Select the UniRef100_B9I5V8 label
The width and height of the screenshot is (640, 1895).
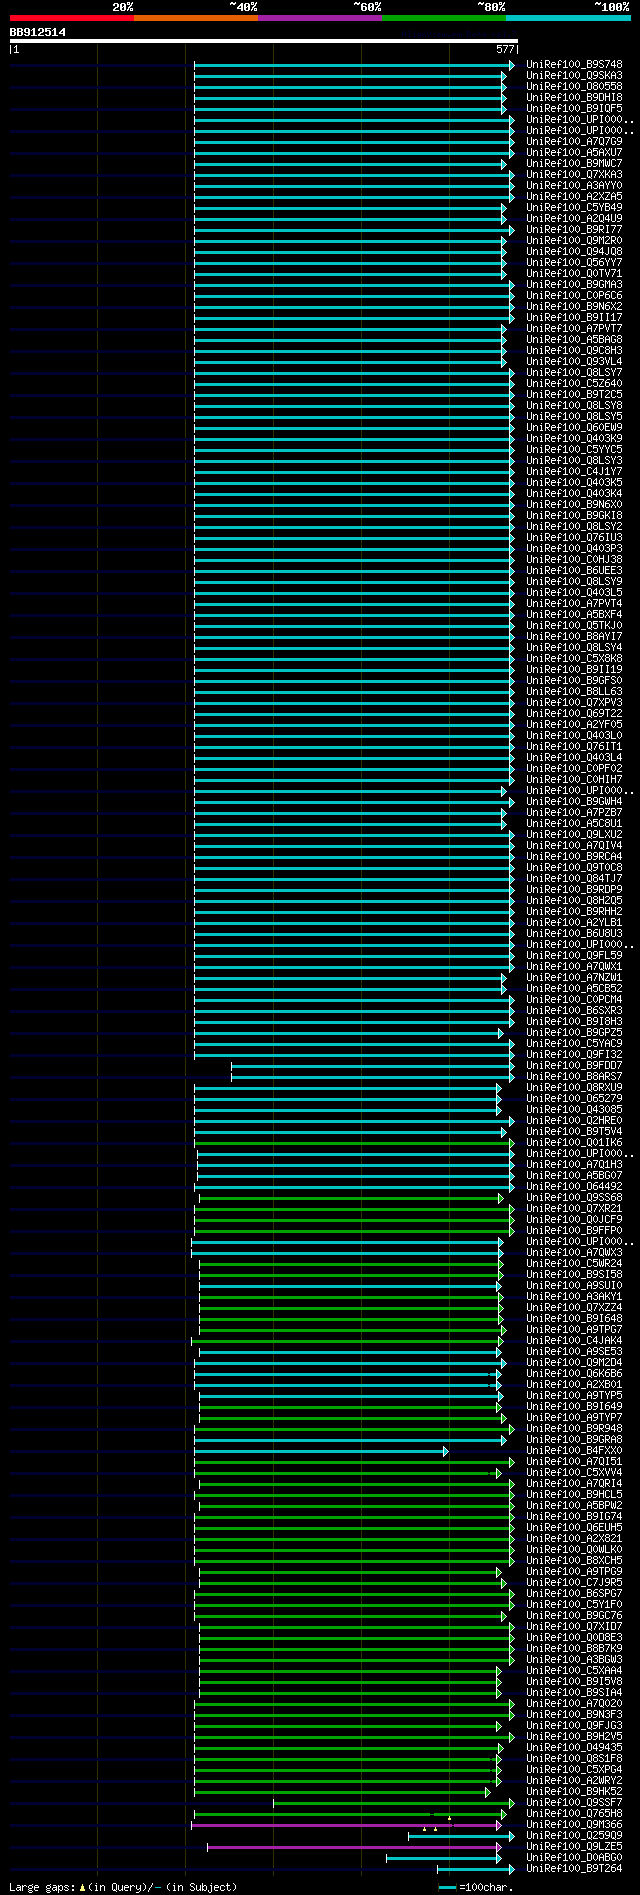point(574,1682)
